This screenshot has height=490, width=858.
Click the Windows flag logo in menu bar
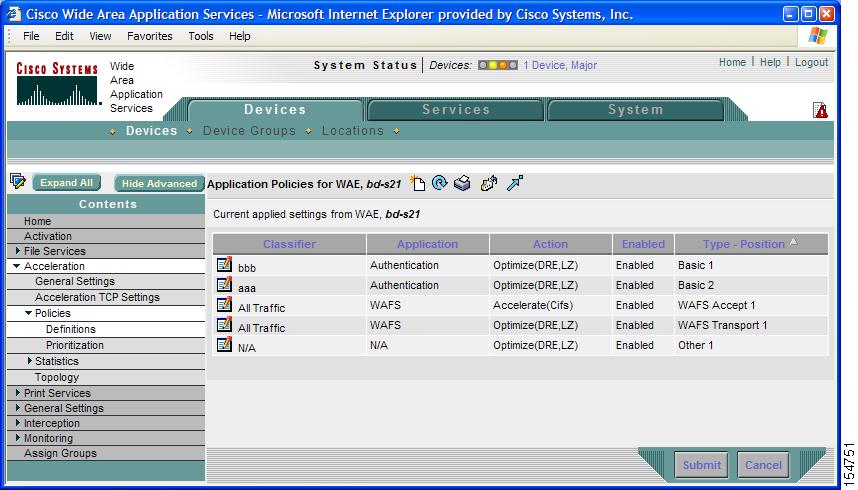pyautogui.click(x=818, y=36)
